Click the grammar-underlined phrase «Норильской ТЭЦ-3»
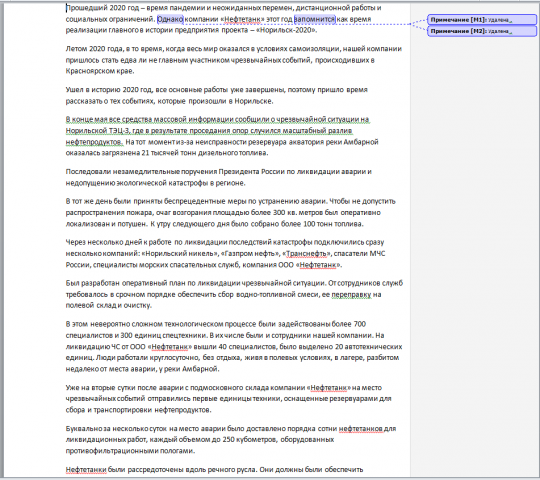The height and width of the screenshot is (480, 540). click(97, 131)
